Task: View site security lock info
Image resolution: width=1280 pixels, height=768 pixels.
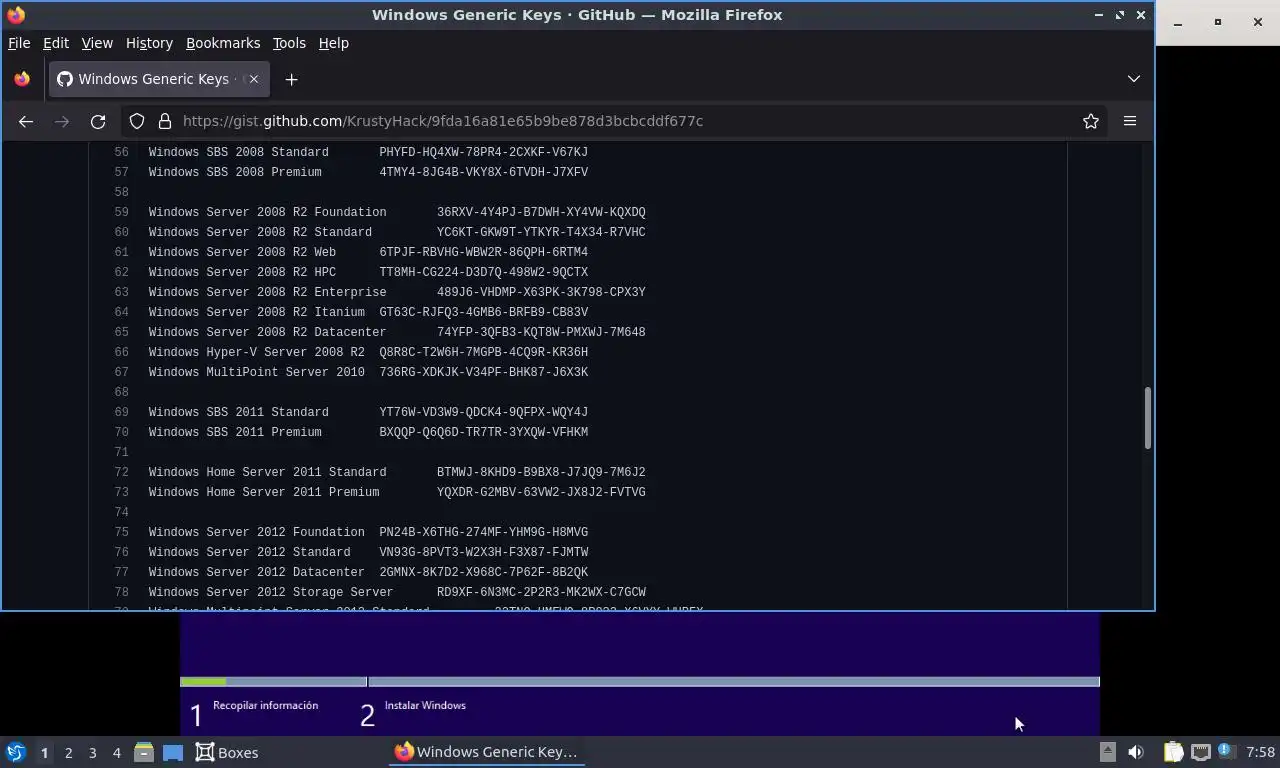Action: [165, 121]
